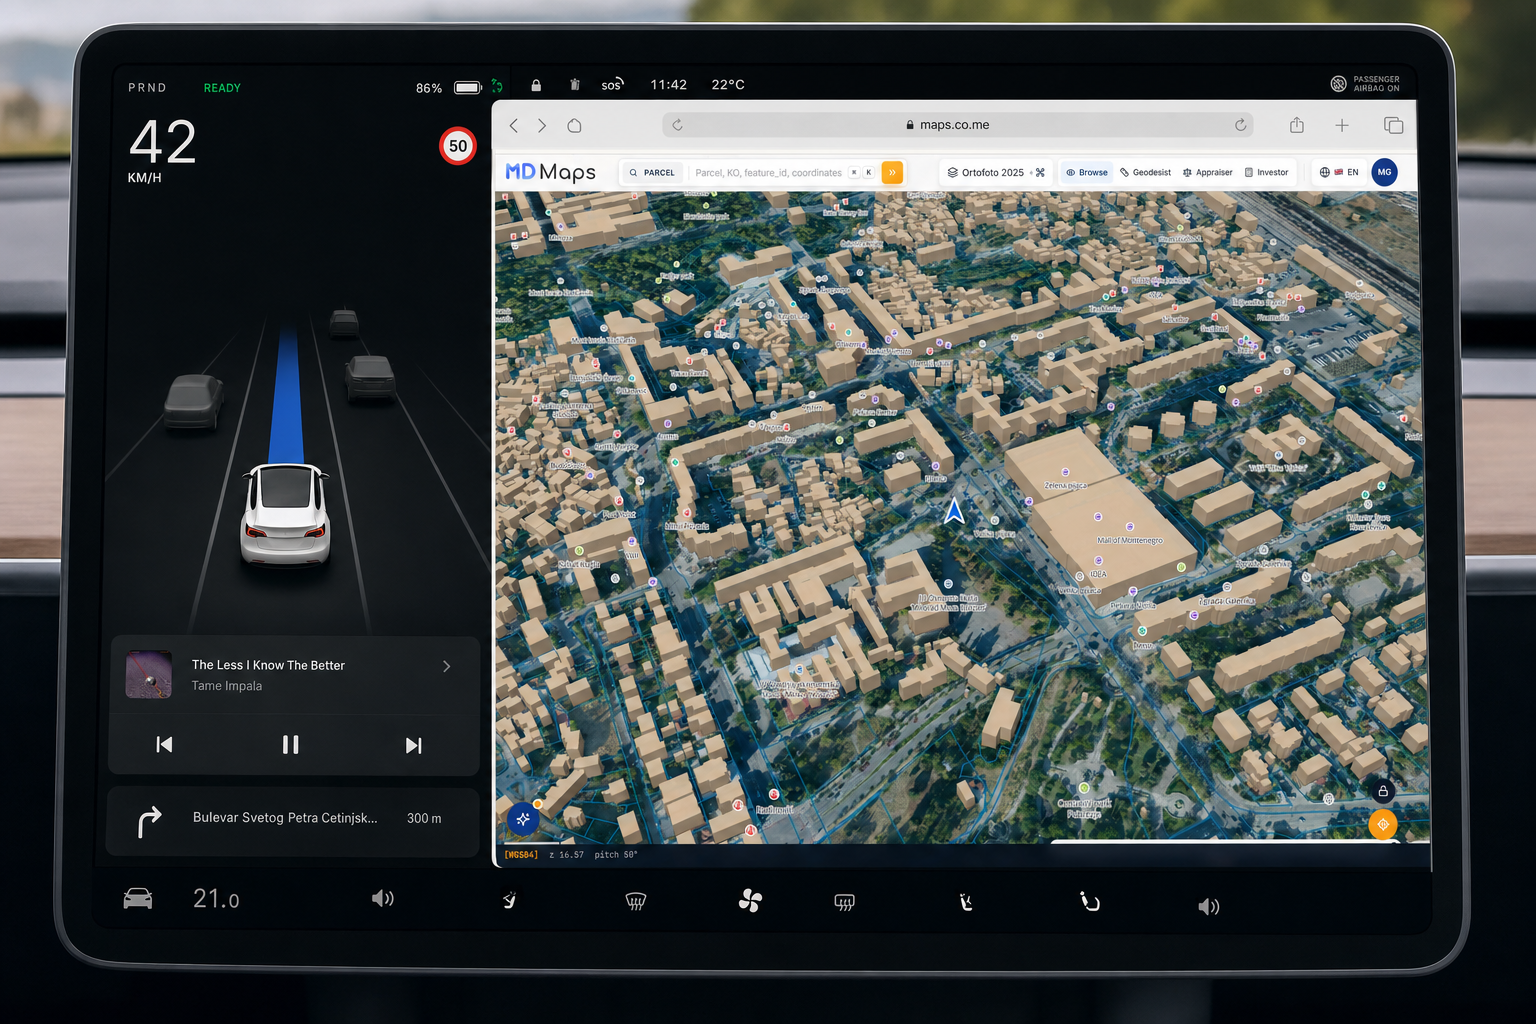Image resolution: width=1536 pixels, height=1024 pixels.
Task: Pause the current song
Action: pos(290,744)
